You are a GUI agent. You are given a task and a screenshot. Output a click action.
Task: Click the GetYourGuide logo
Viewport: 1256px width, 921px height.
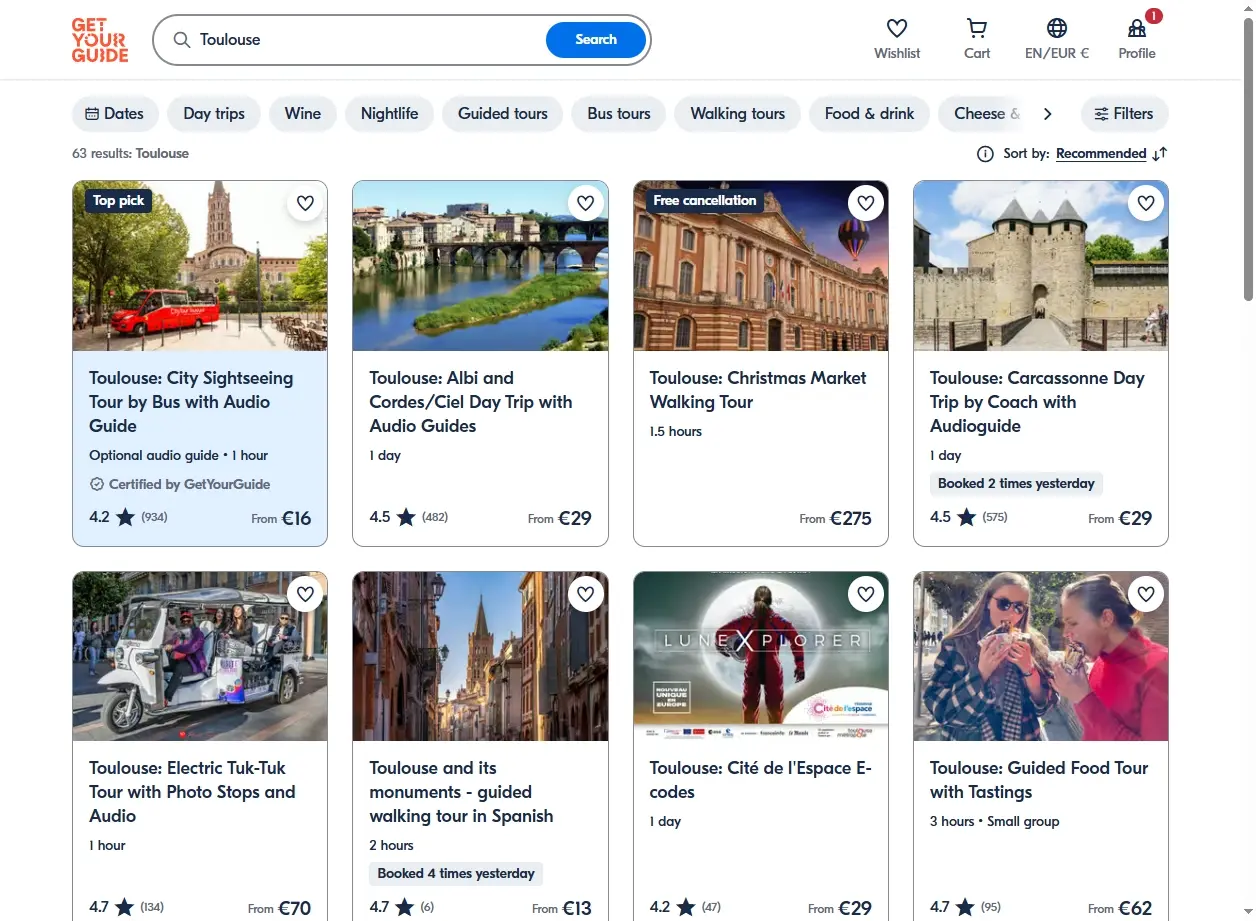pyautogui.click(x=100, y=40)
